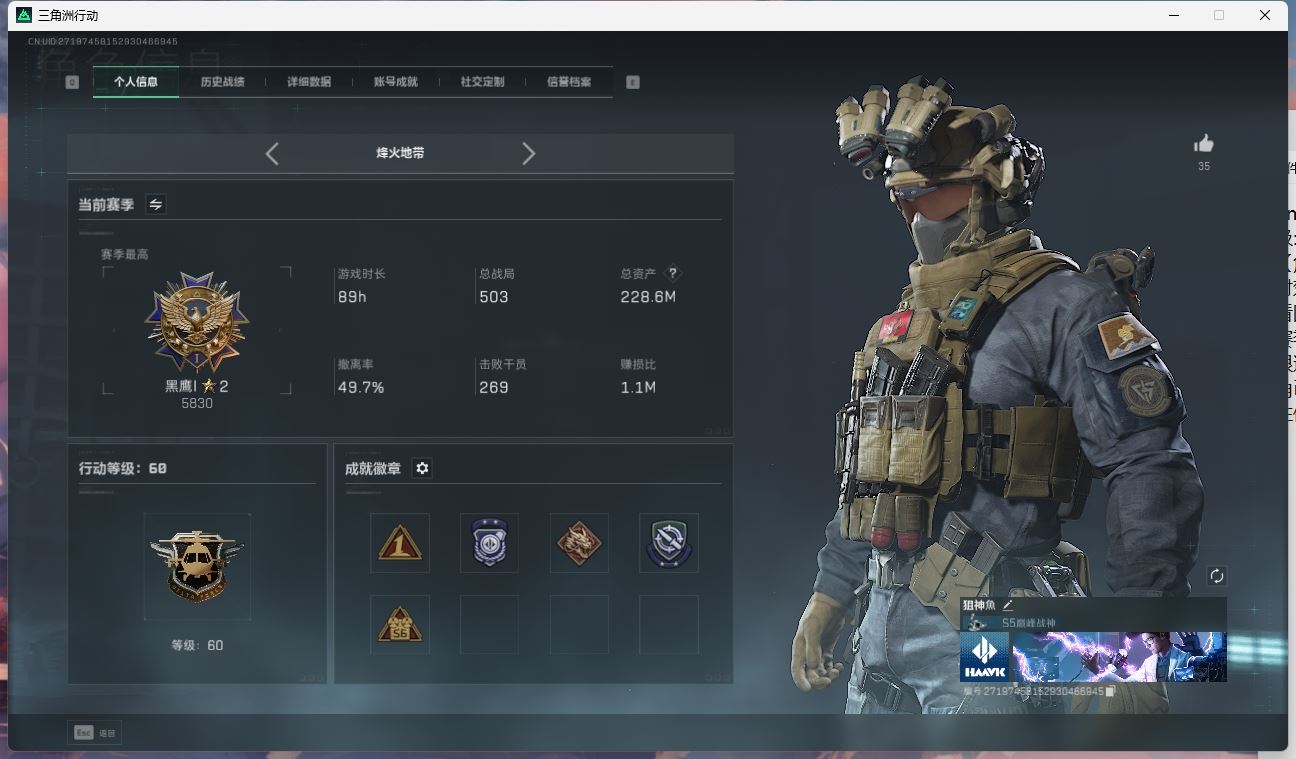Switch to the 历史战绩 tab
The width and height of the screenshot is (1296, 759).
(x=222, y=82)
